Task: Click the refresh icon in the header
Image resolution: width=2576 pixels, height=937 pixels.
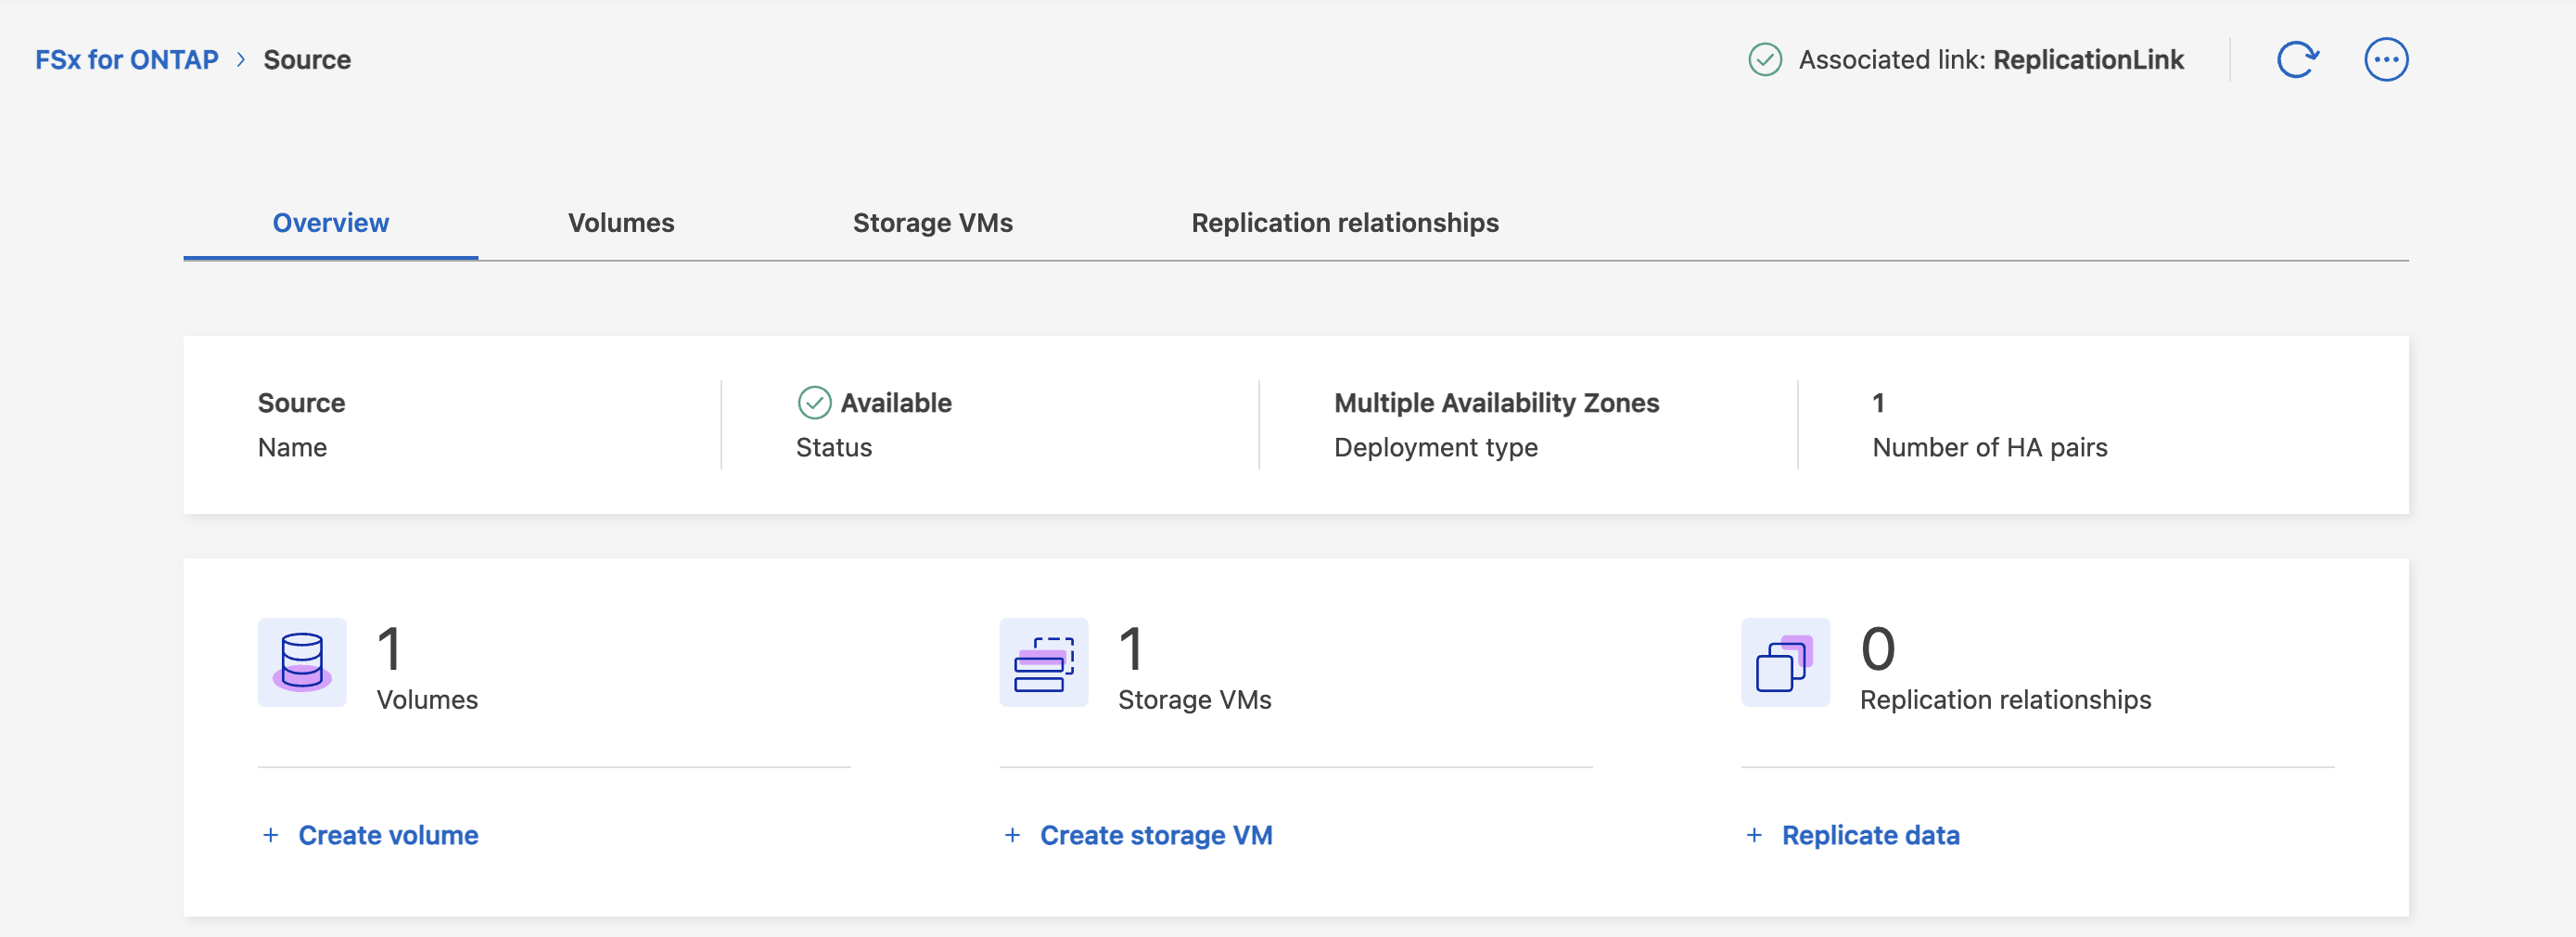Action: pos(2297,60)
